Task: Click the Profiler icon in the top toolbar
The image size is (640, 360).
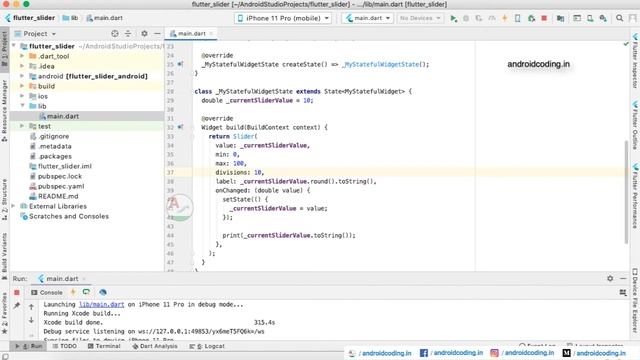Action: coord(492,18)
